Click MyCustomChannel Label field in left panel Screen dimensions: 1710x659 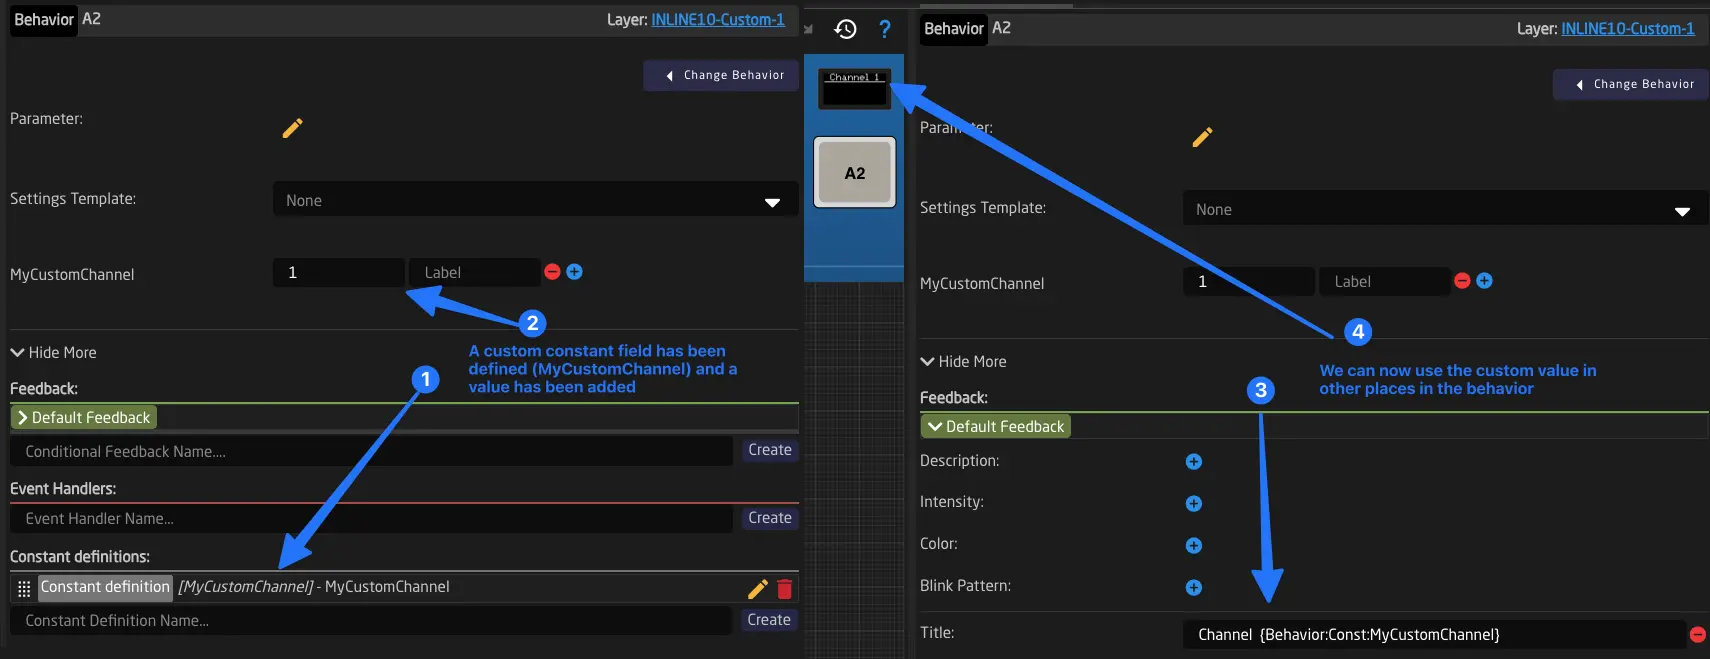point(475,272)
